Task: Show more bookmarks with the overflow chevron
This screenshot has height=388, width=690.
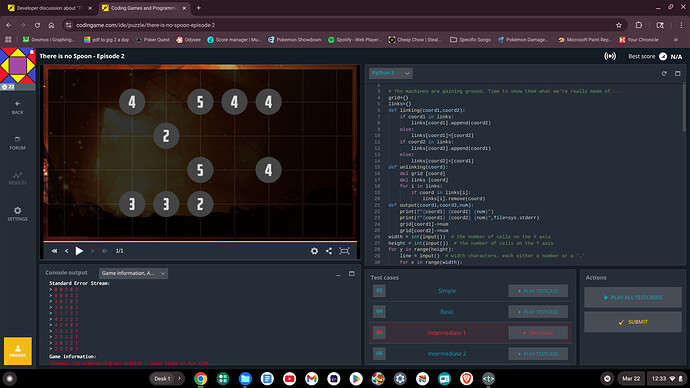Action: [675, 40]
